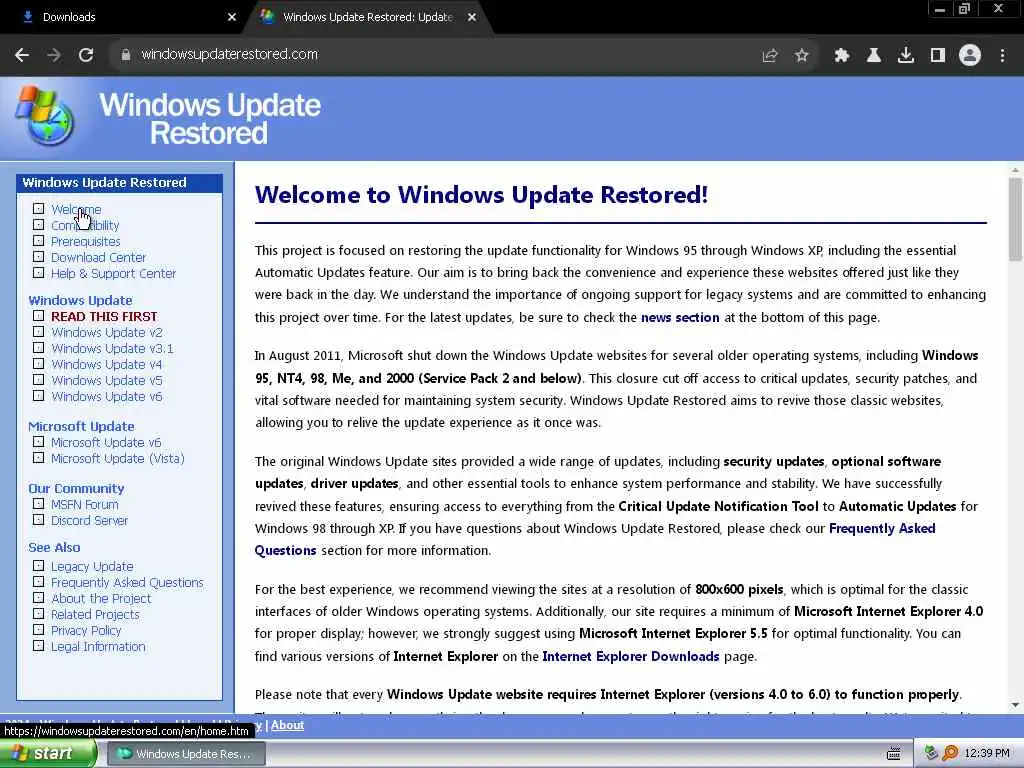Click the square bullet beside Welcome

pos(39,209)
